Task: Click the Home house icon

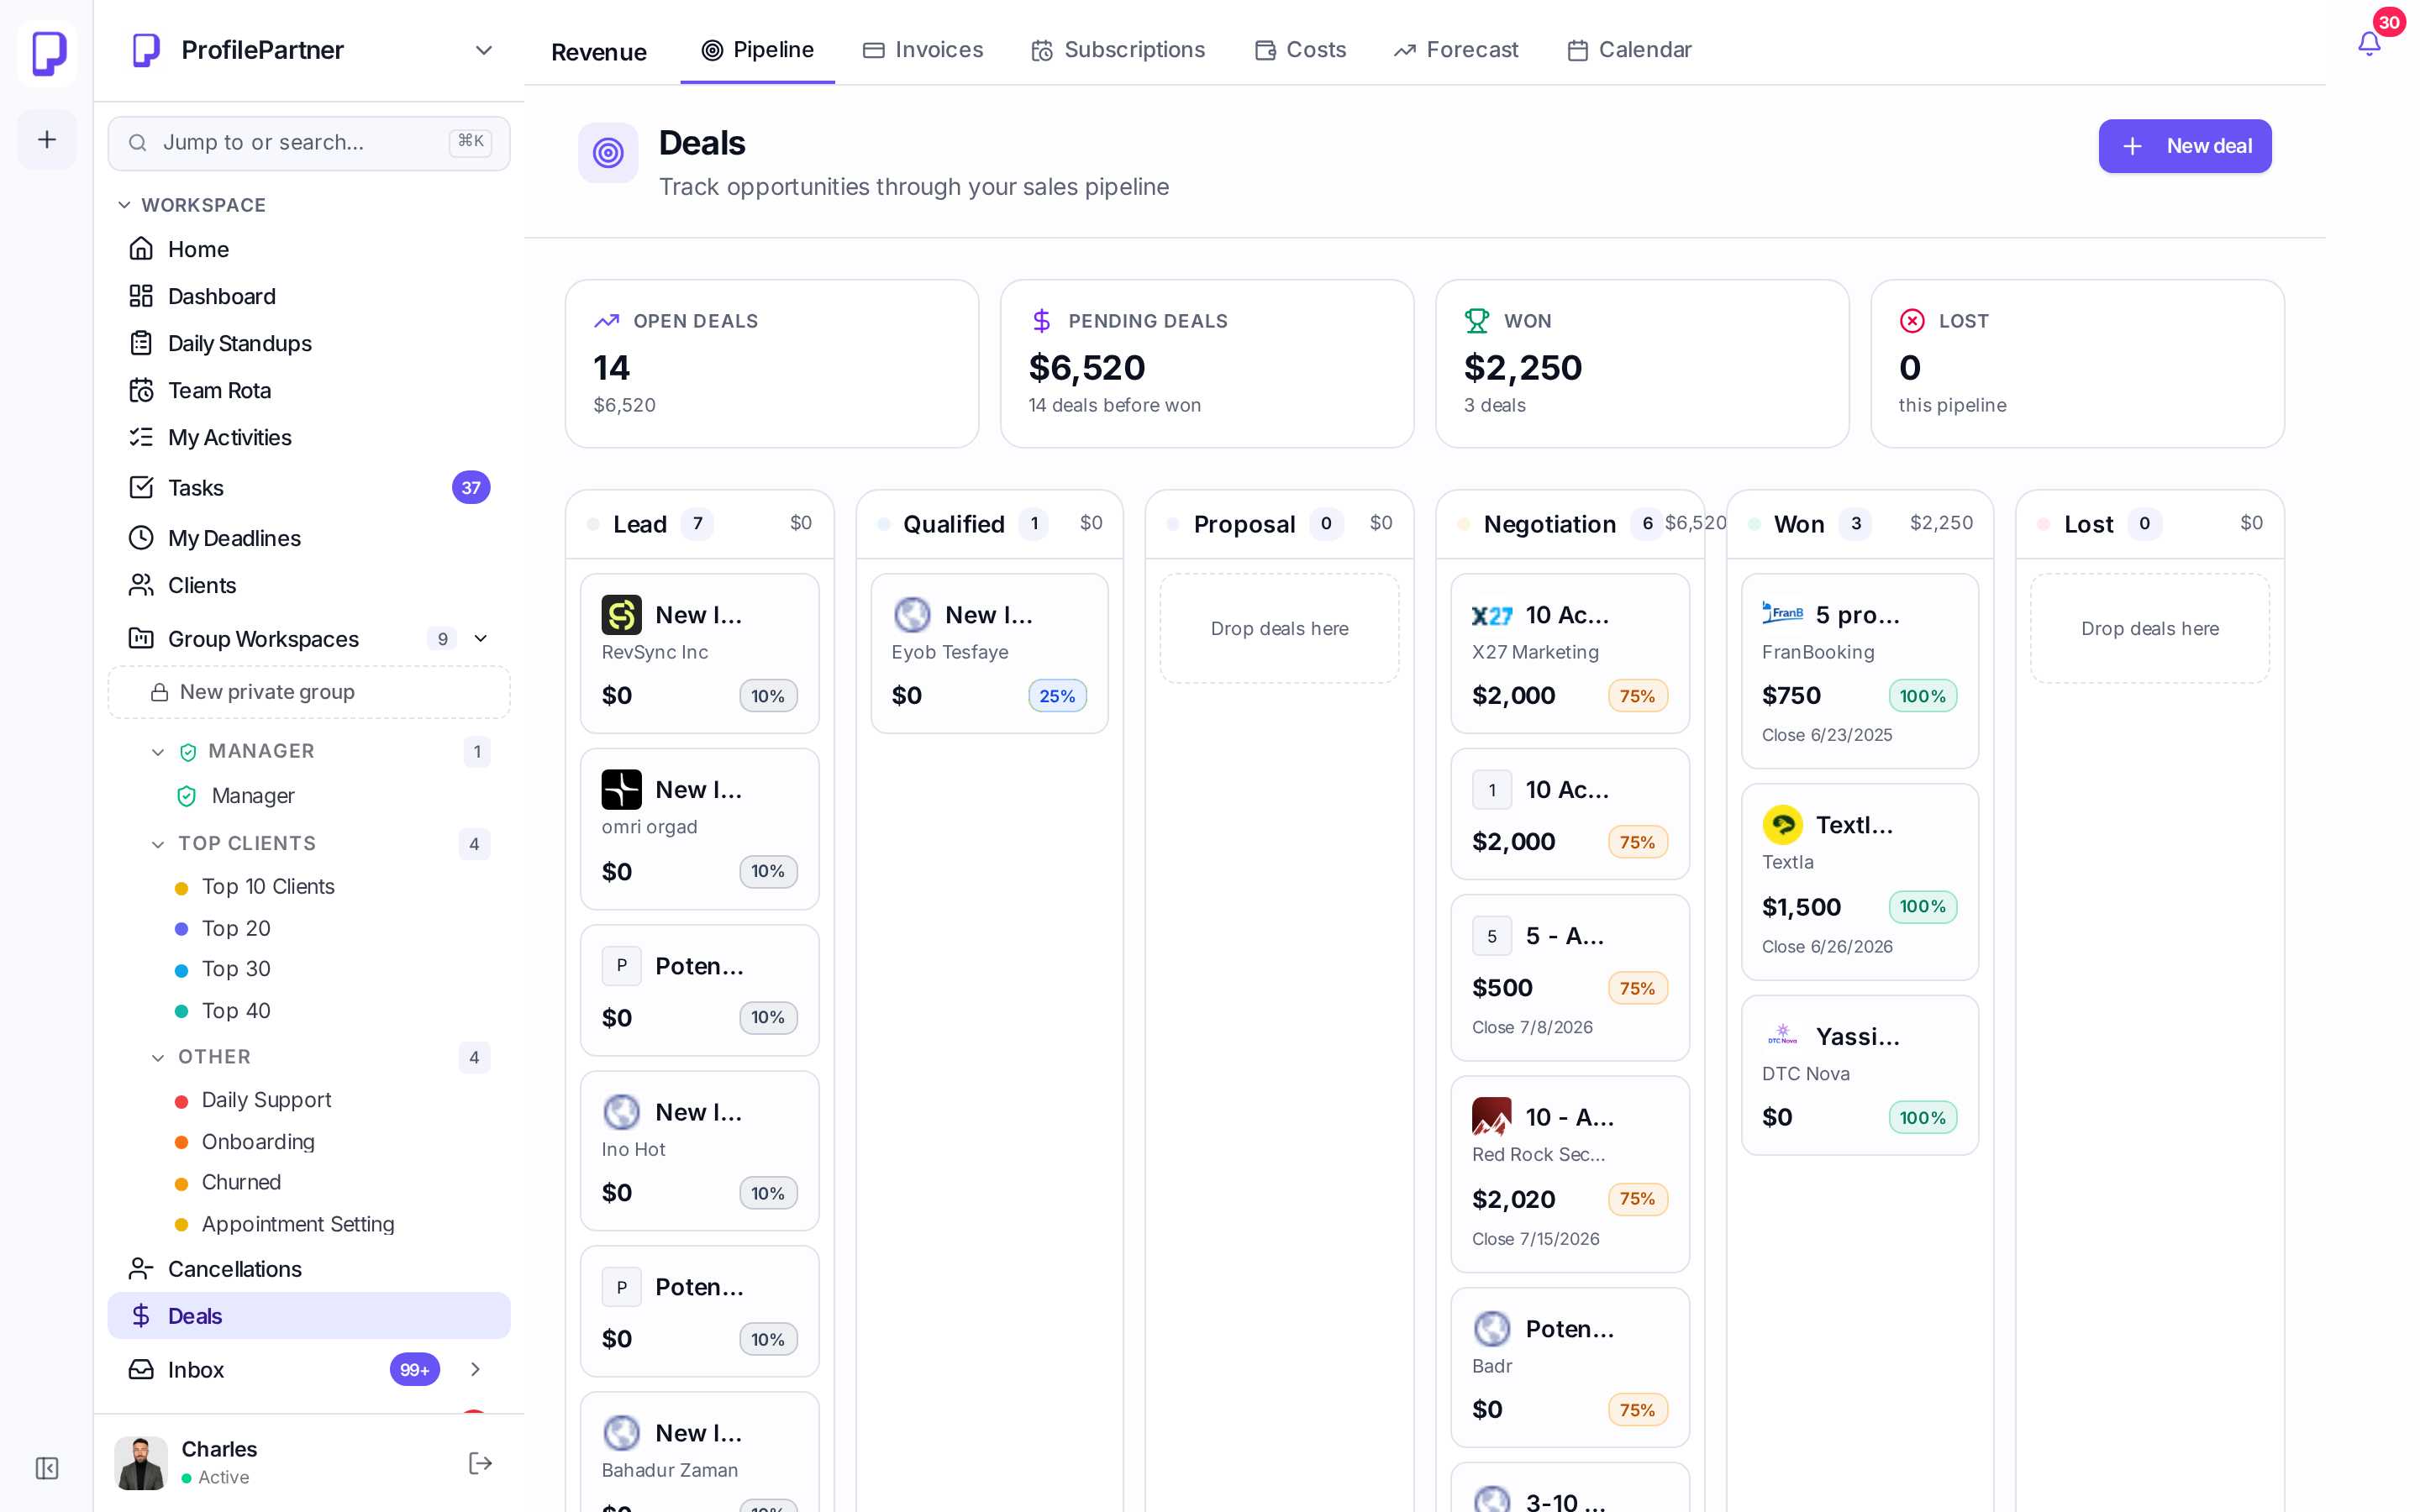Action: point(141,249)
